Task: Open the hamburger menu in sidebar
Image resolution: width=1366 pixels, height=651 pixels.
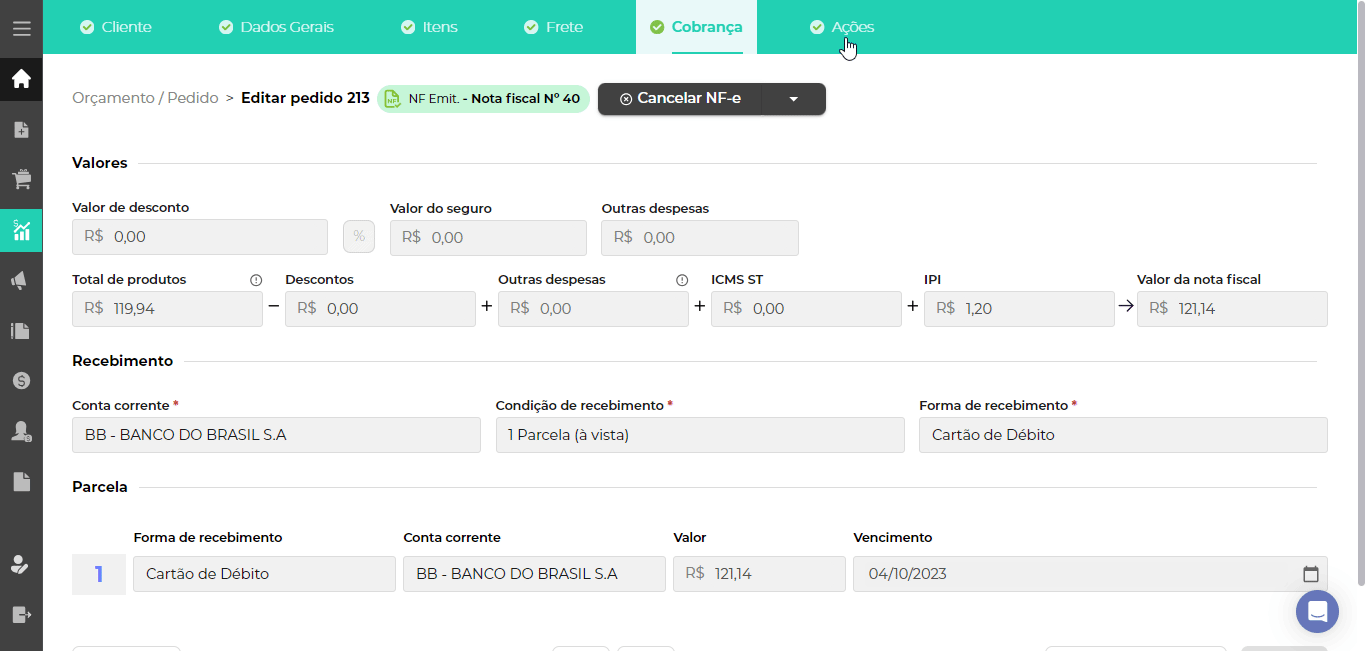Action: 21,28
